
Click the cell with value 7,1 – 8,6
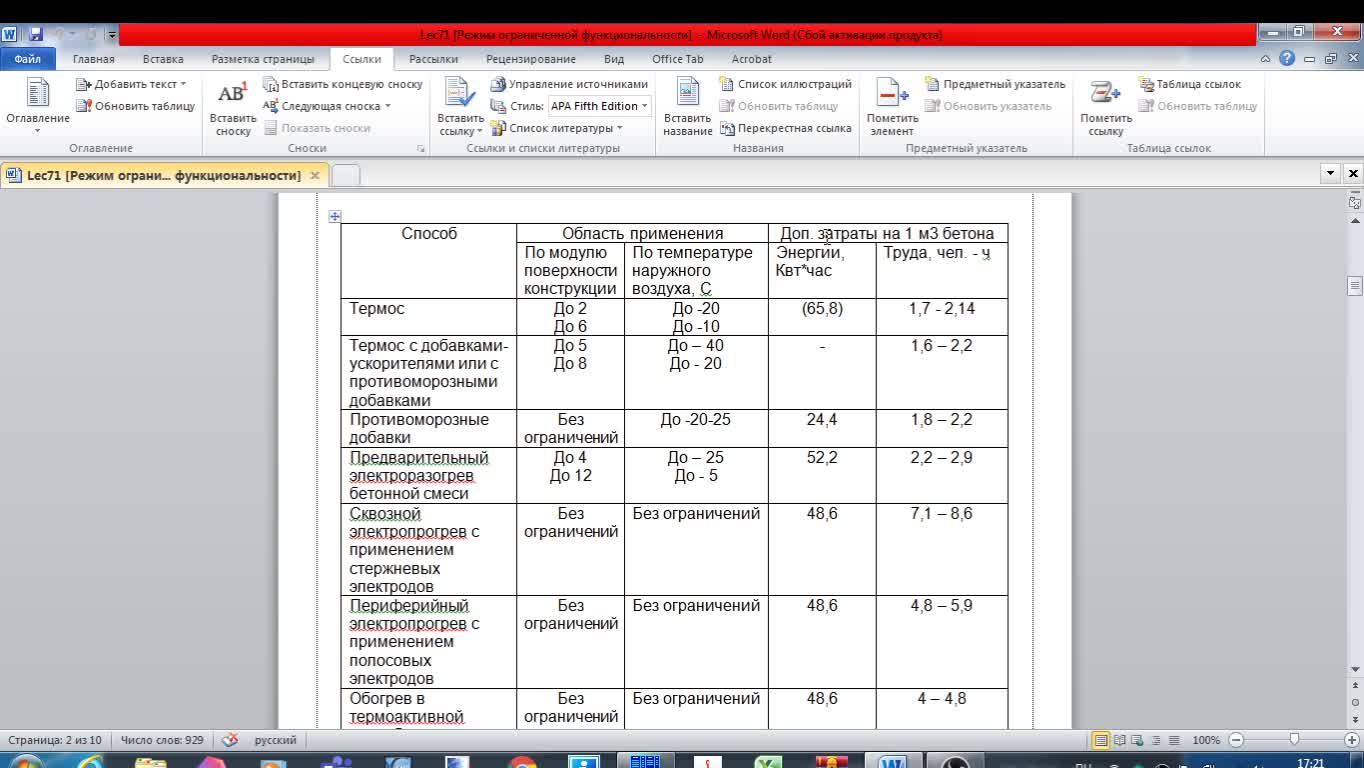pos(942,549)
